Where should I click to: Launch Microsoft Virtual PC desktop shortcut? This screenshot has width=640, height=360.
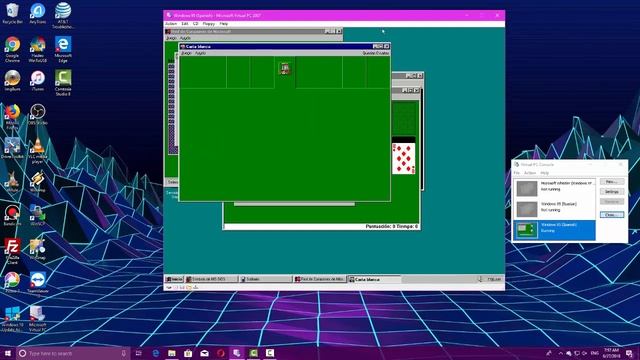pos(38,319)
